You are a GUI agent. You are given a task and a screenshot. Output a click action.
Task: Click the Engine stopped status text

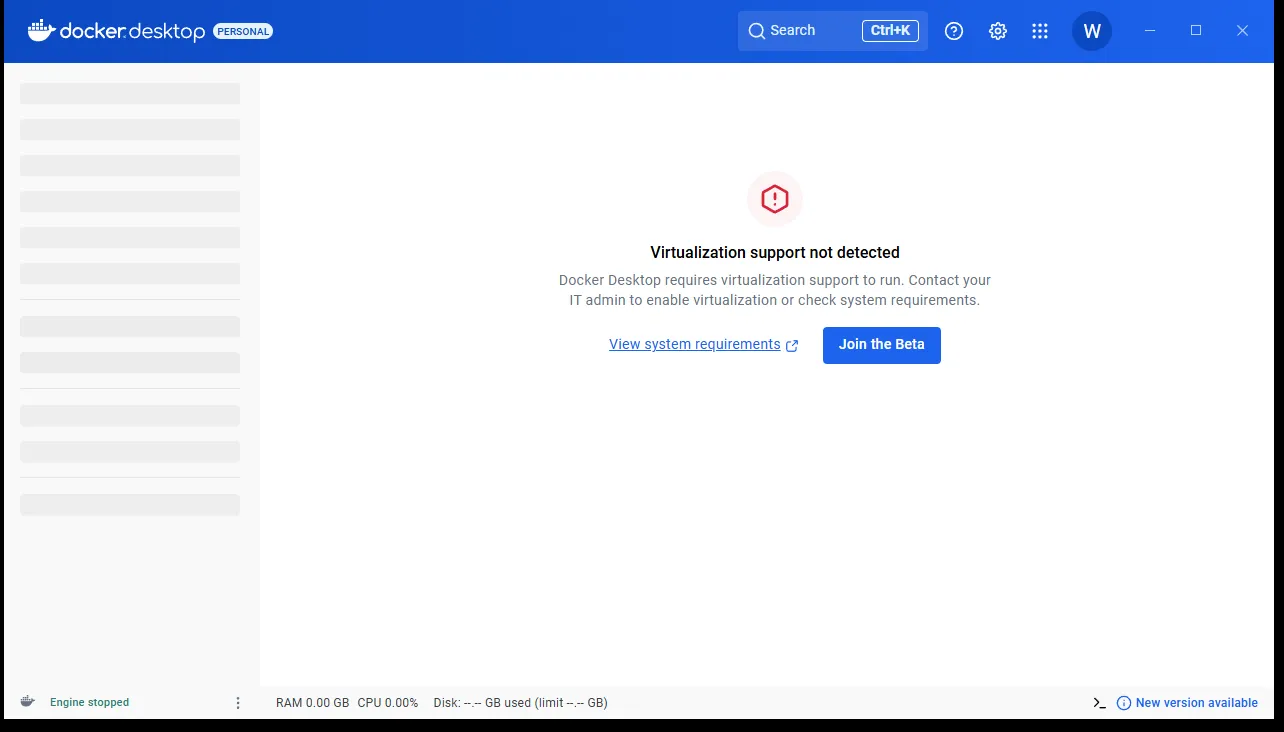click(x=90, y=703)
